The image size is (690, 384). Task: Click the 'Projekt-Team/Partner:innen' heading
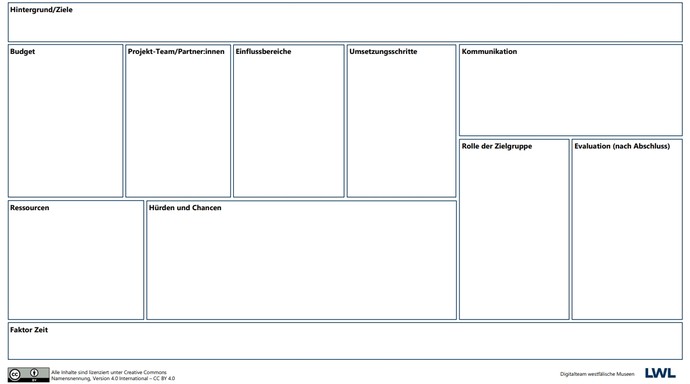pyautogui.click(x=176, y=51)
